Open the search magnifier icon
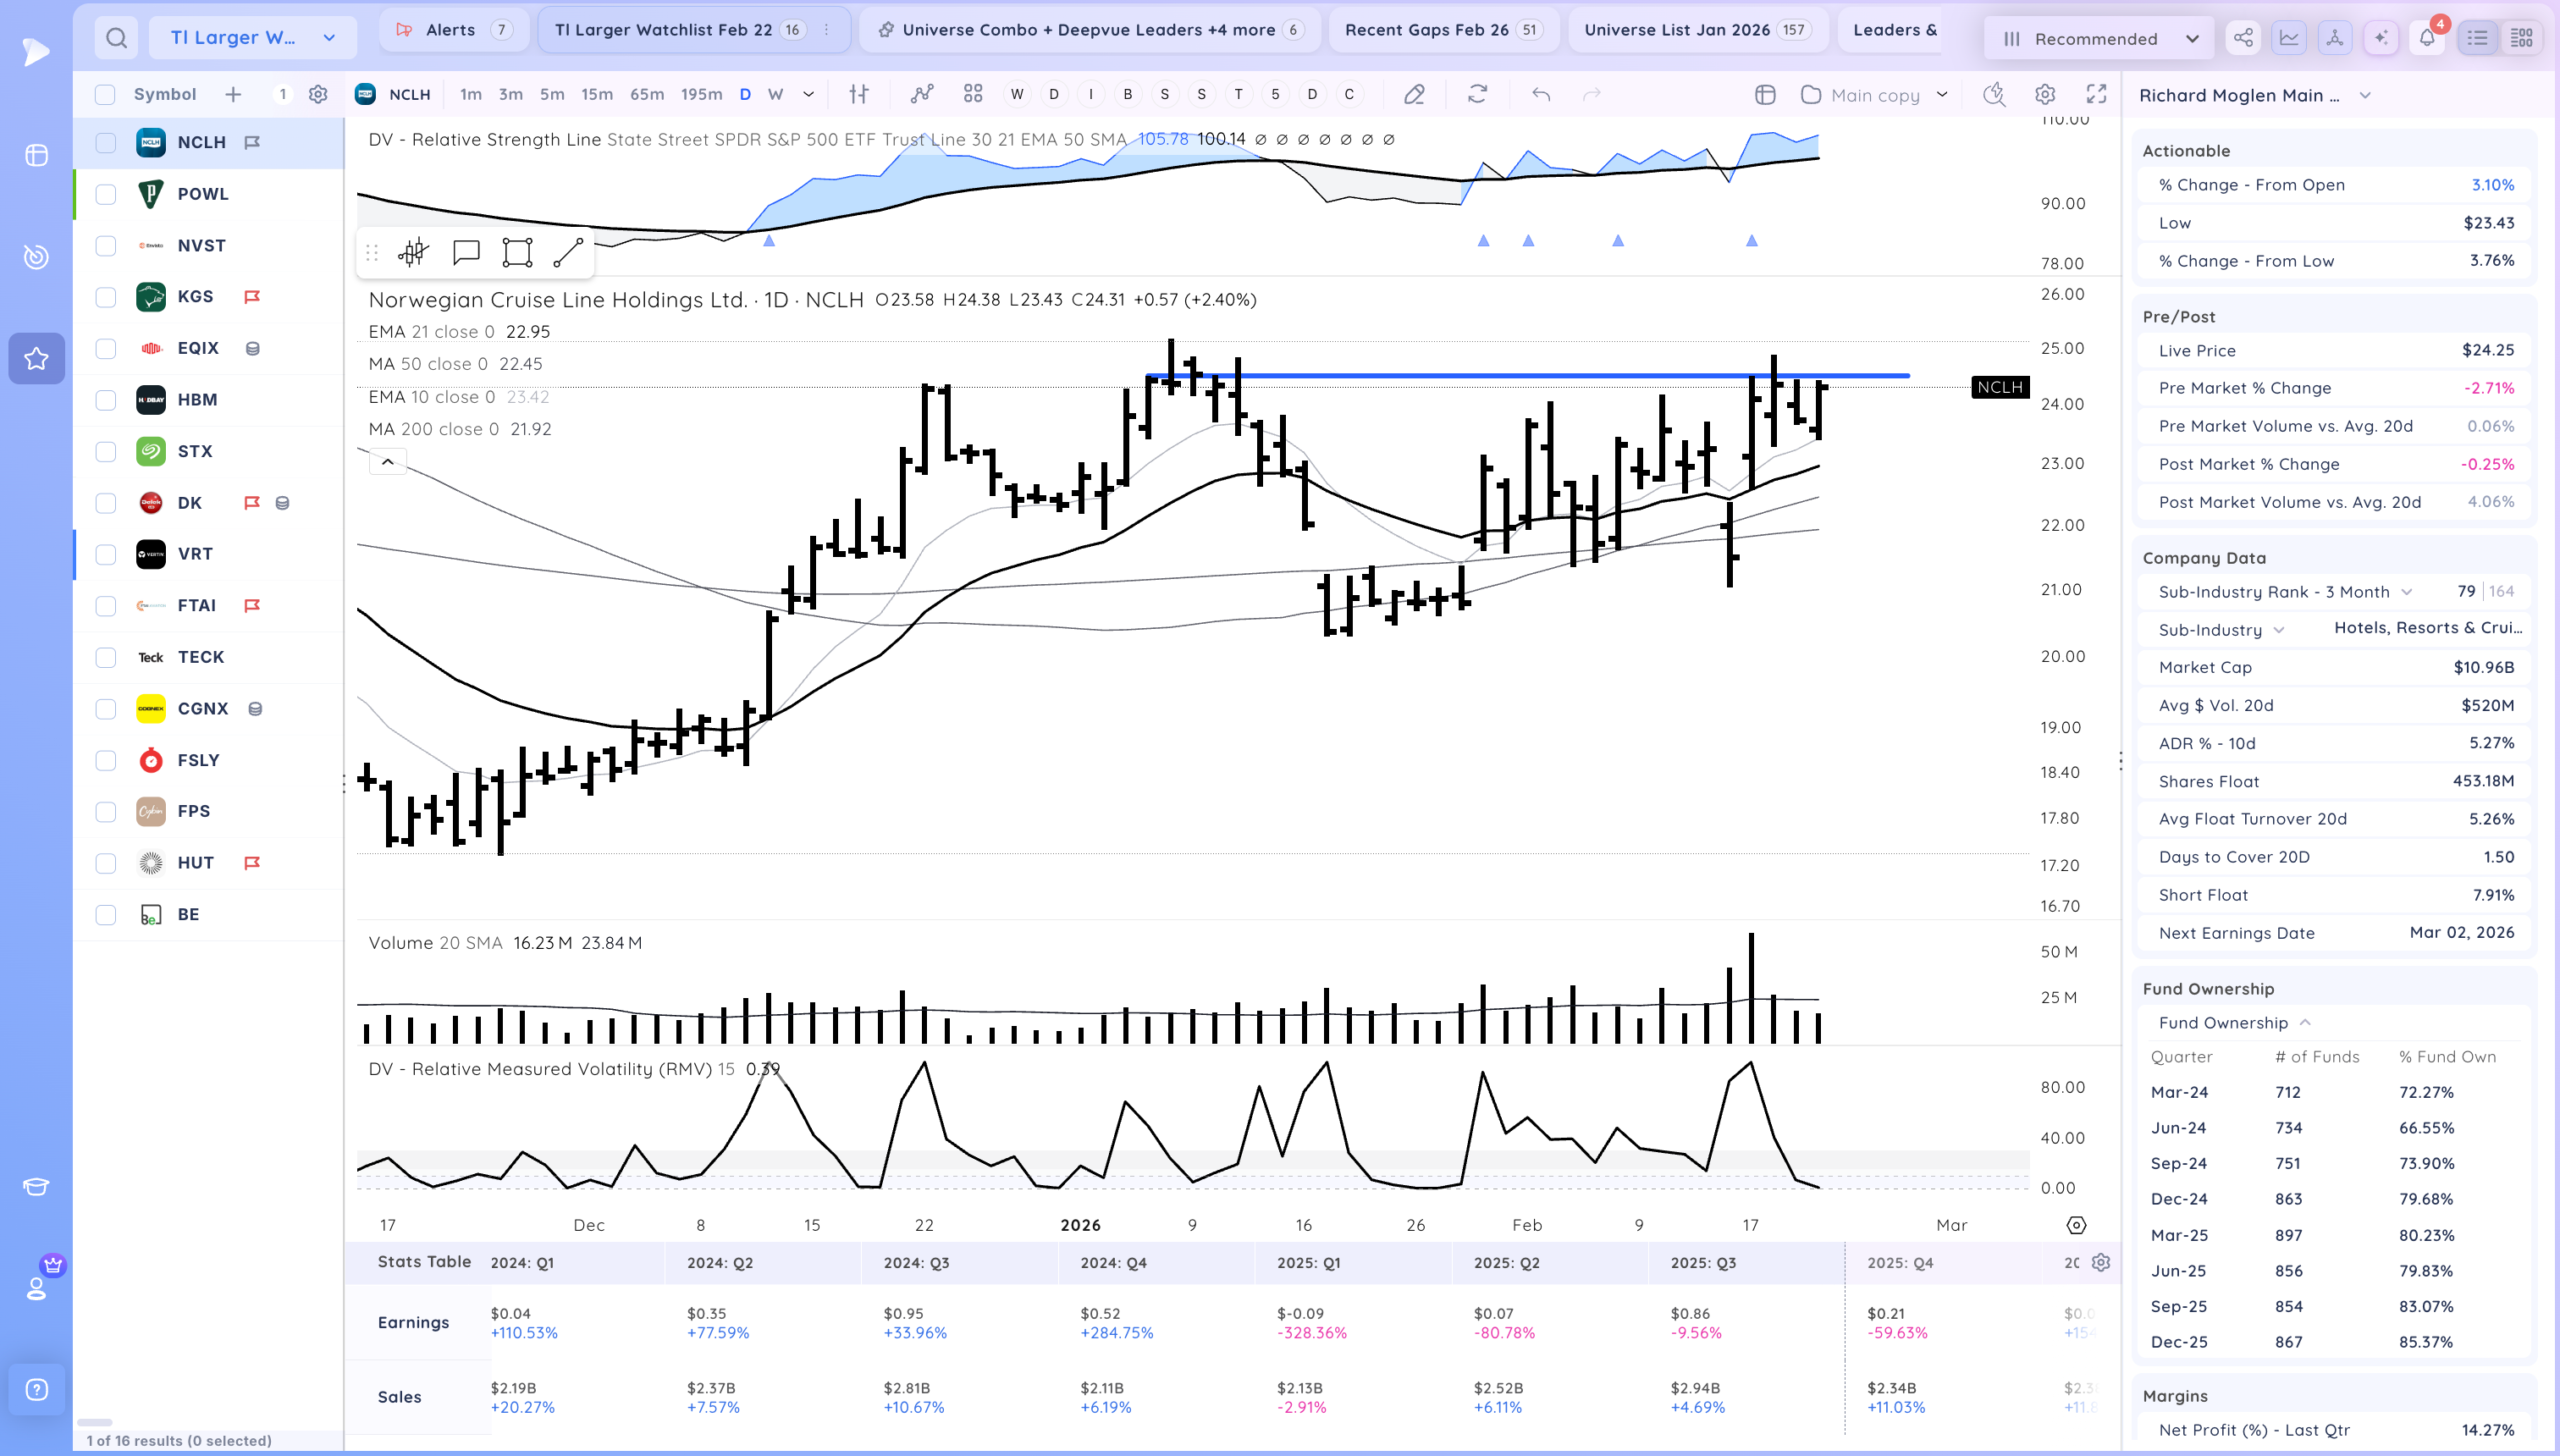 [x=117, y=38]
